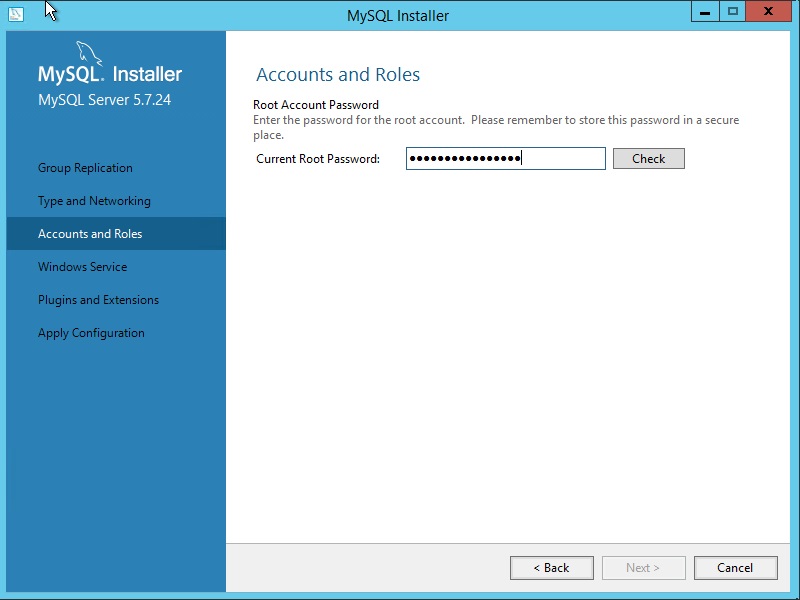Go to the previous step with Back

click(552, 568)
